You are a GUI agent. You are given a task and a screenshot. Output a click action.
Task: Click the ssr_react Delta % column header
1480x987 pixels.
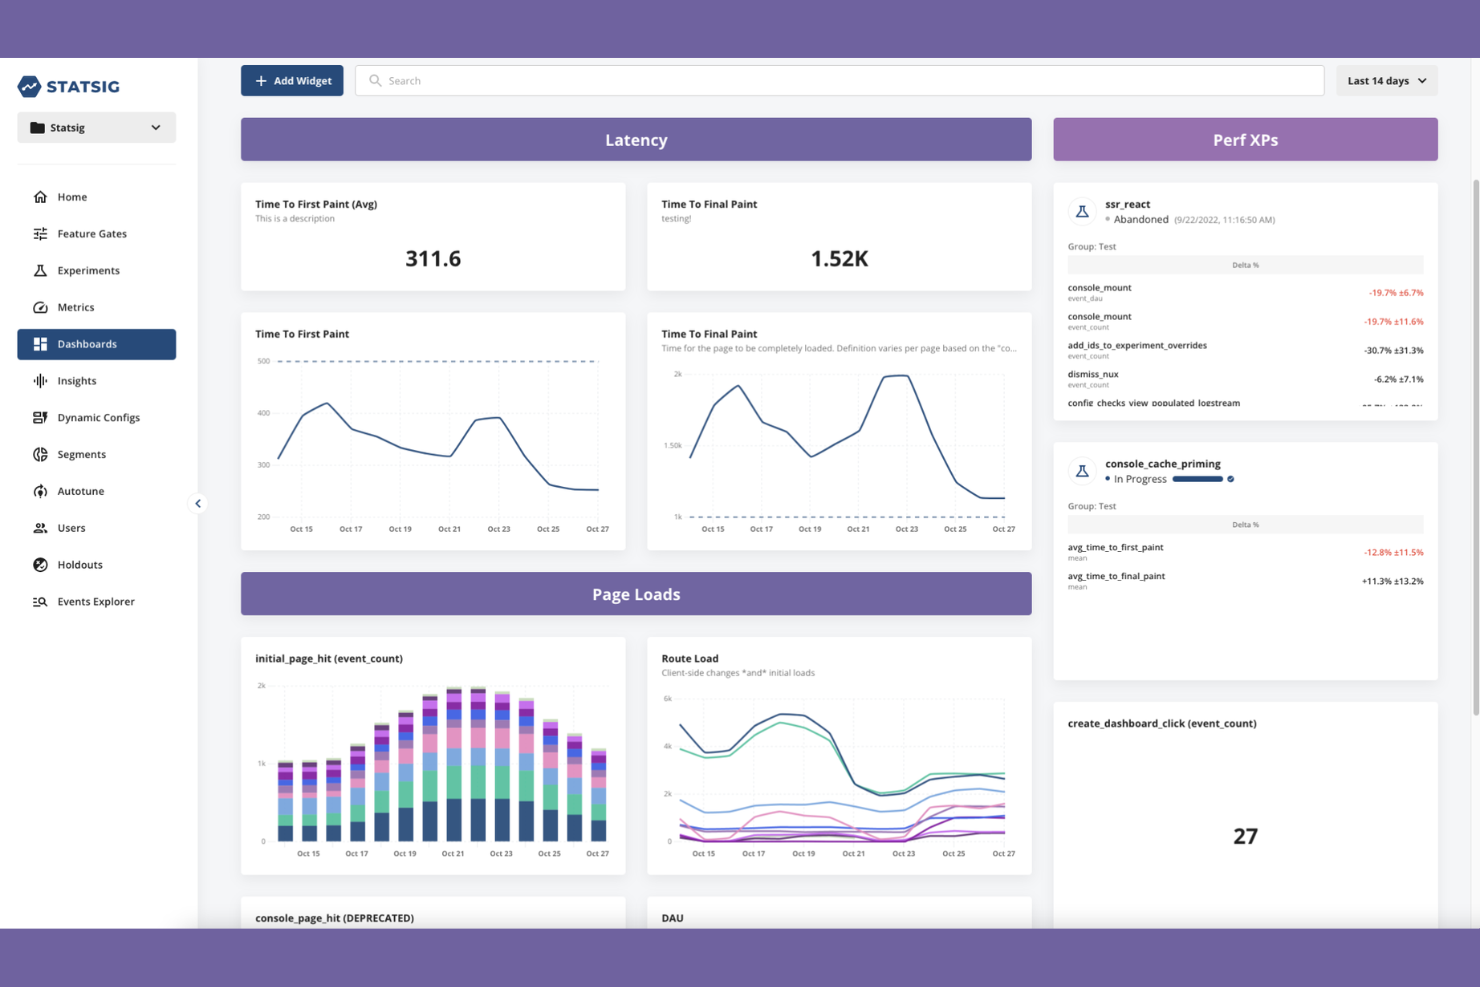click(x=1245, y=265)
